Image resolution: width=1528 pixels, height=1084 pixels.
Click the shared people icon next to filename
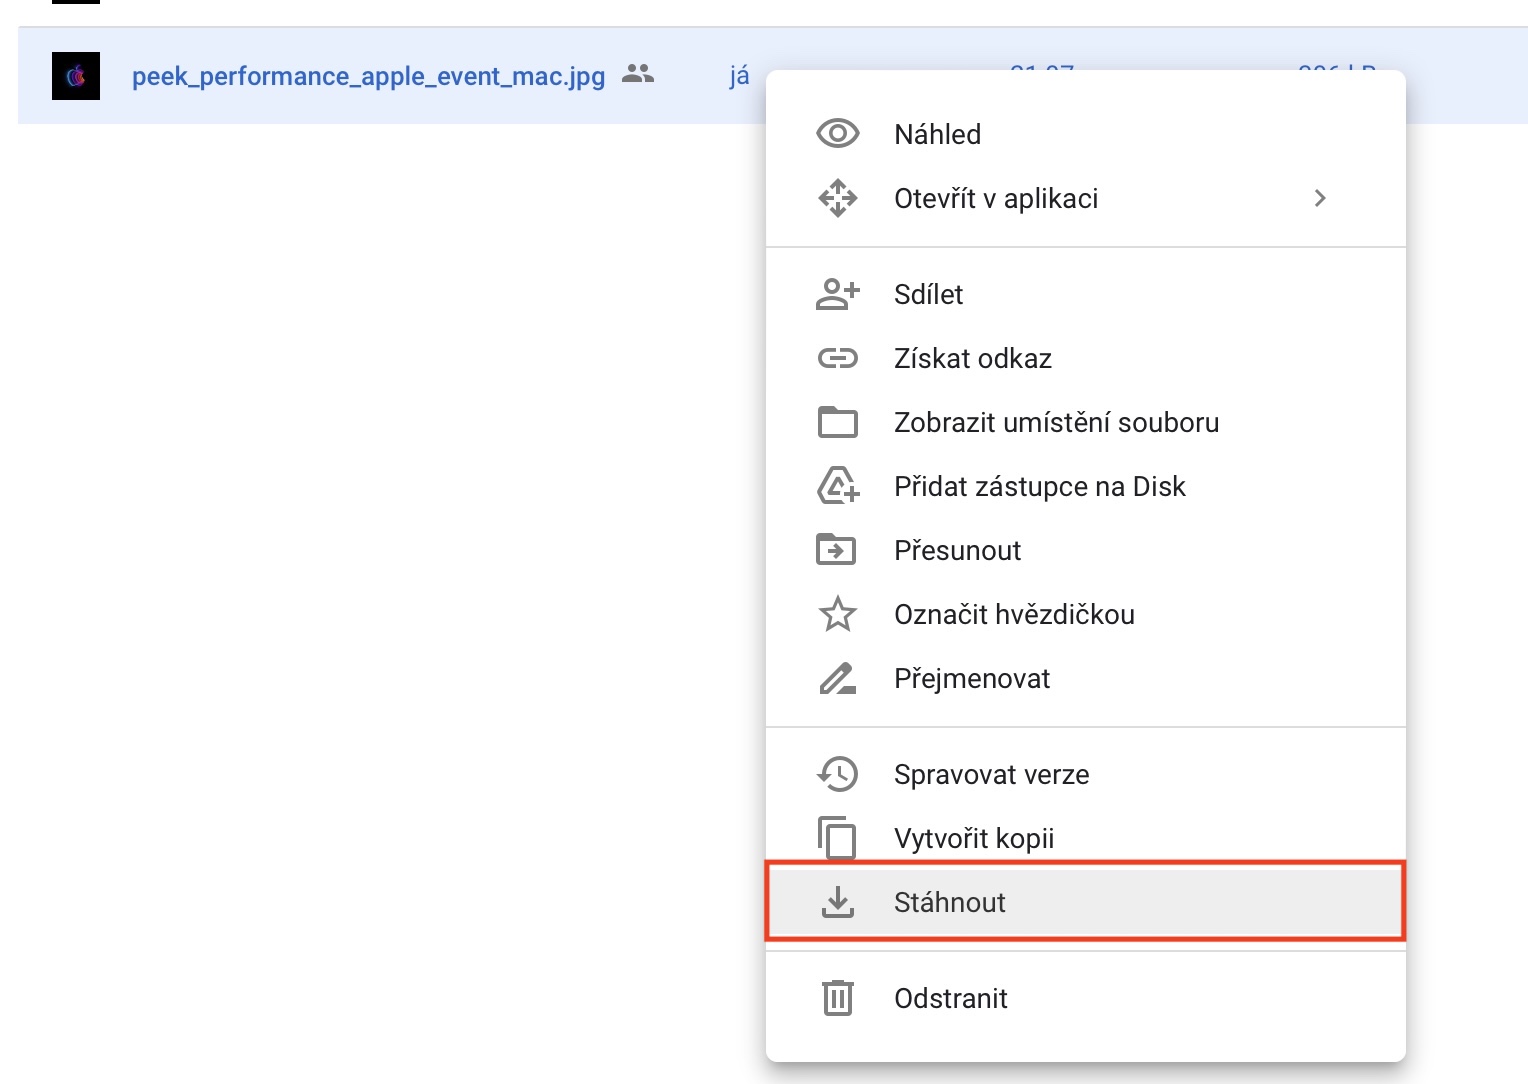[x=637, y=74]
